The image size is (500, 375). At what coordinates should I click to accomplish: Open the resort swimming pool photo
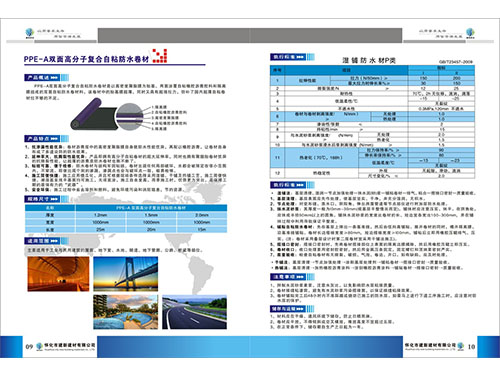coord(126,312)
